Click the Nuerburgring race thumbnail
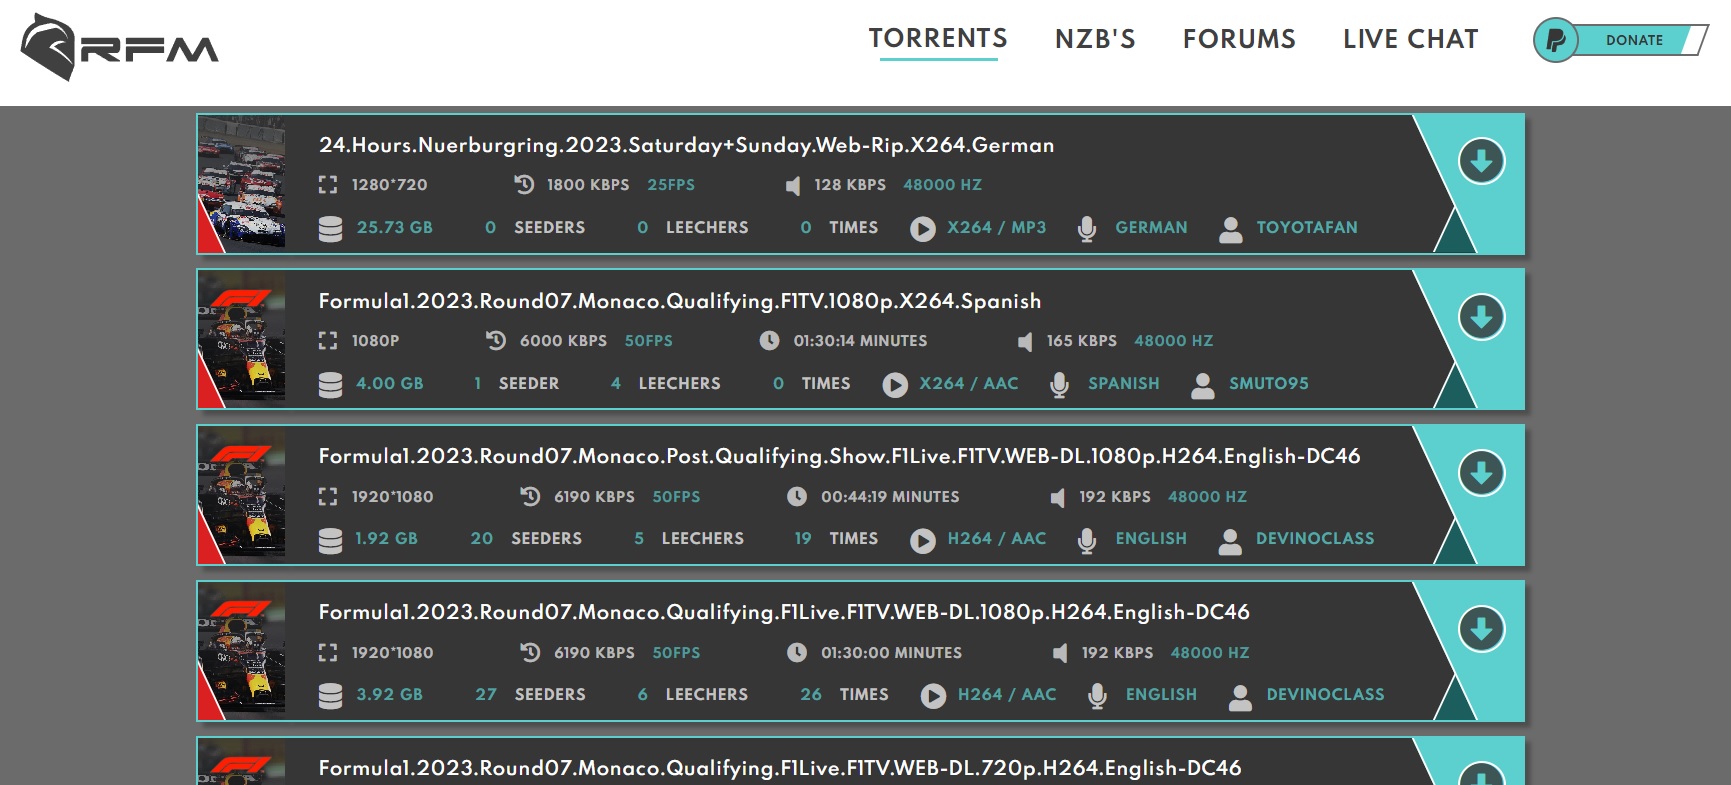 coord(242,183)
